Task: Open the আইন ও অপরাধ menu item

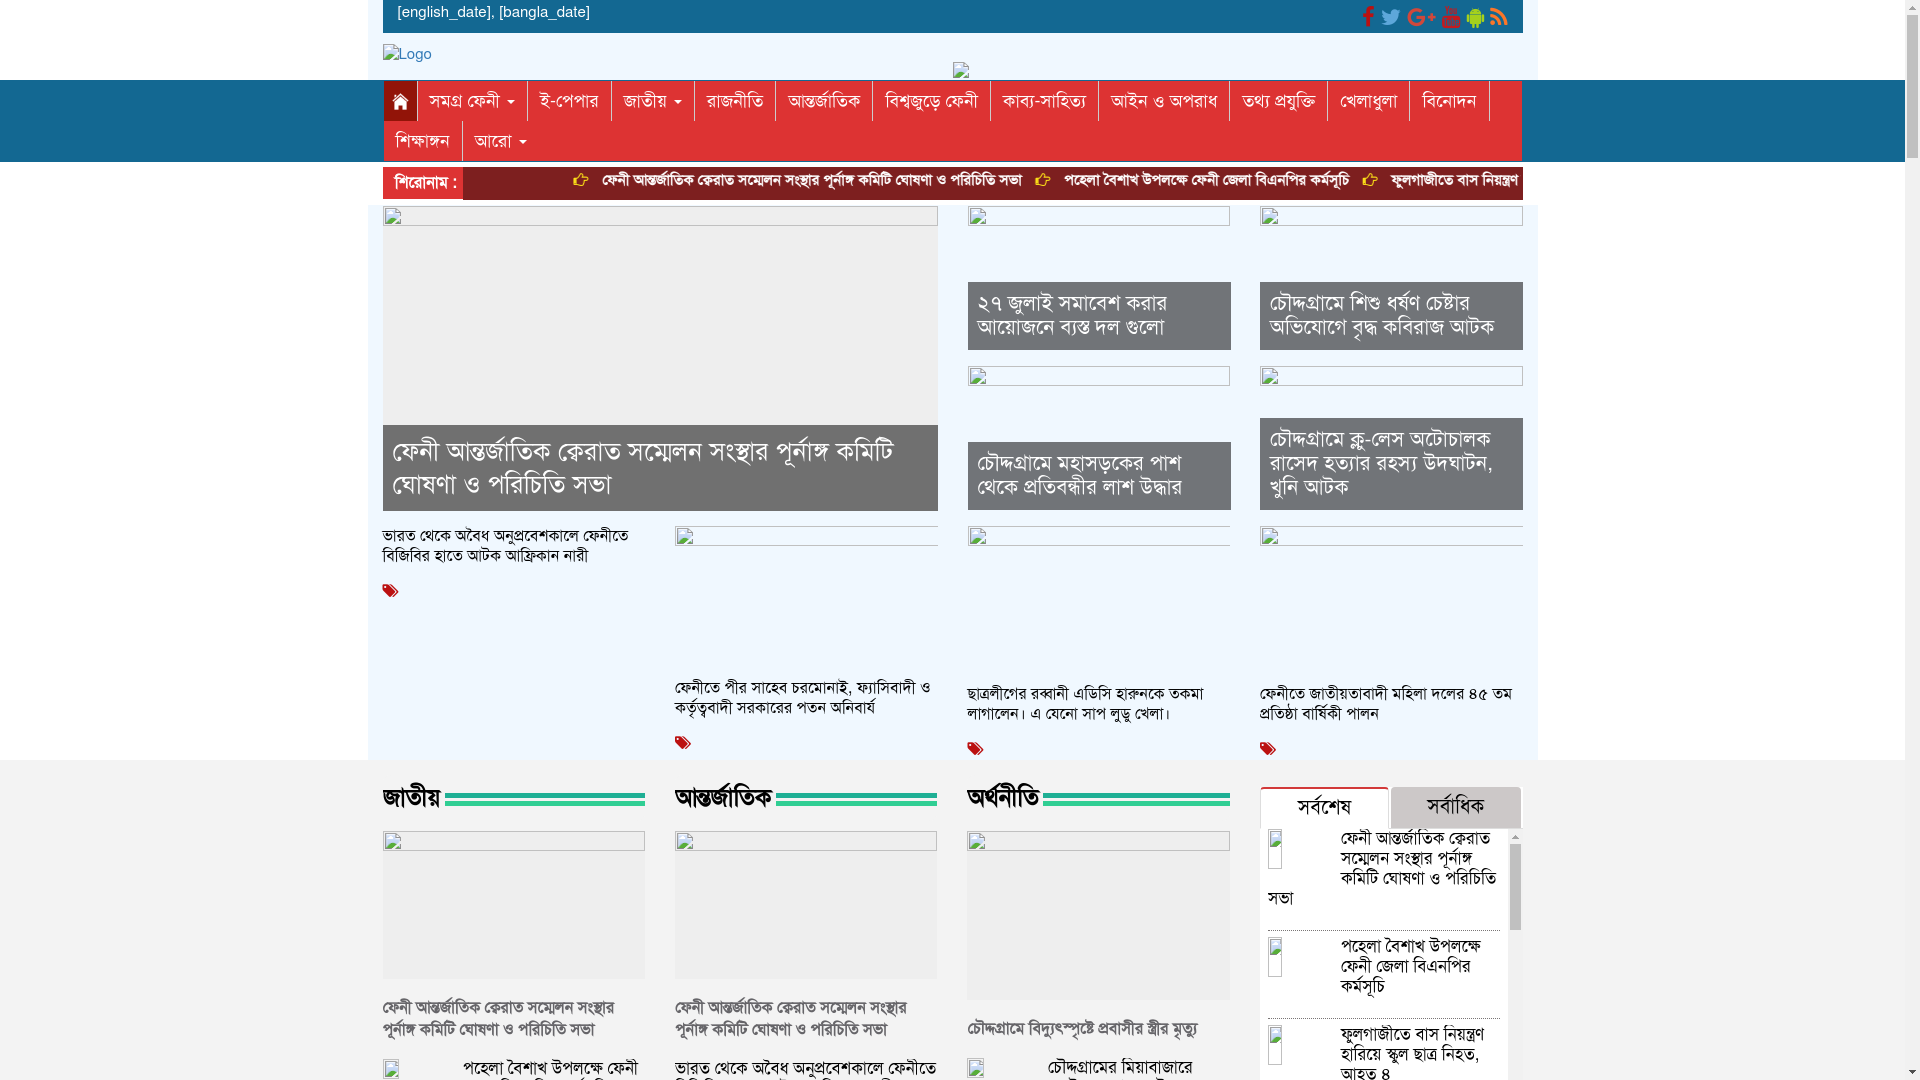Action: (1164, 101)
